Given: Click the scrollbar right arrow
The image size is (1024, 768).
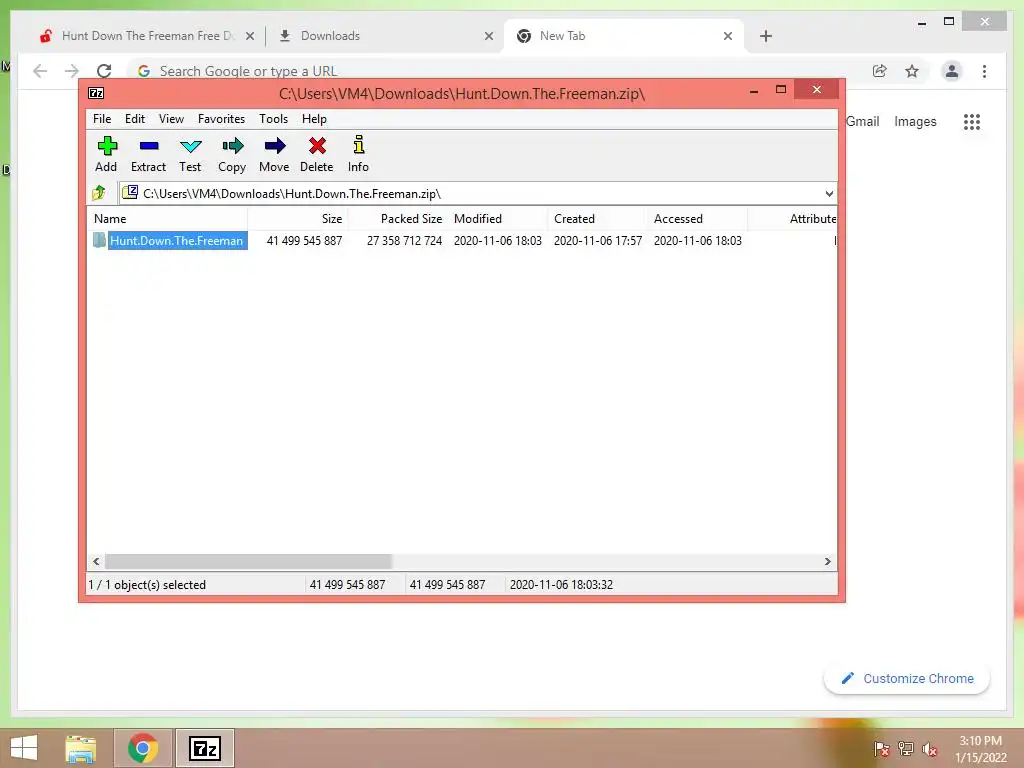Looking at the screenshot, I should point(827,561).
